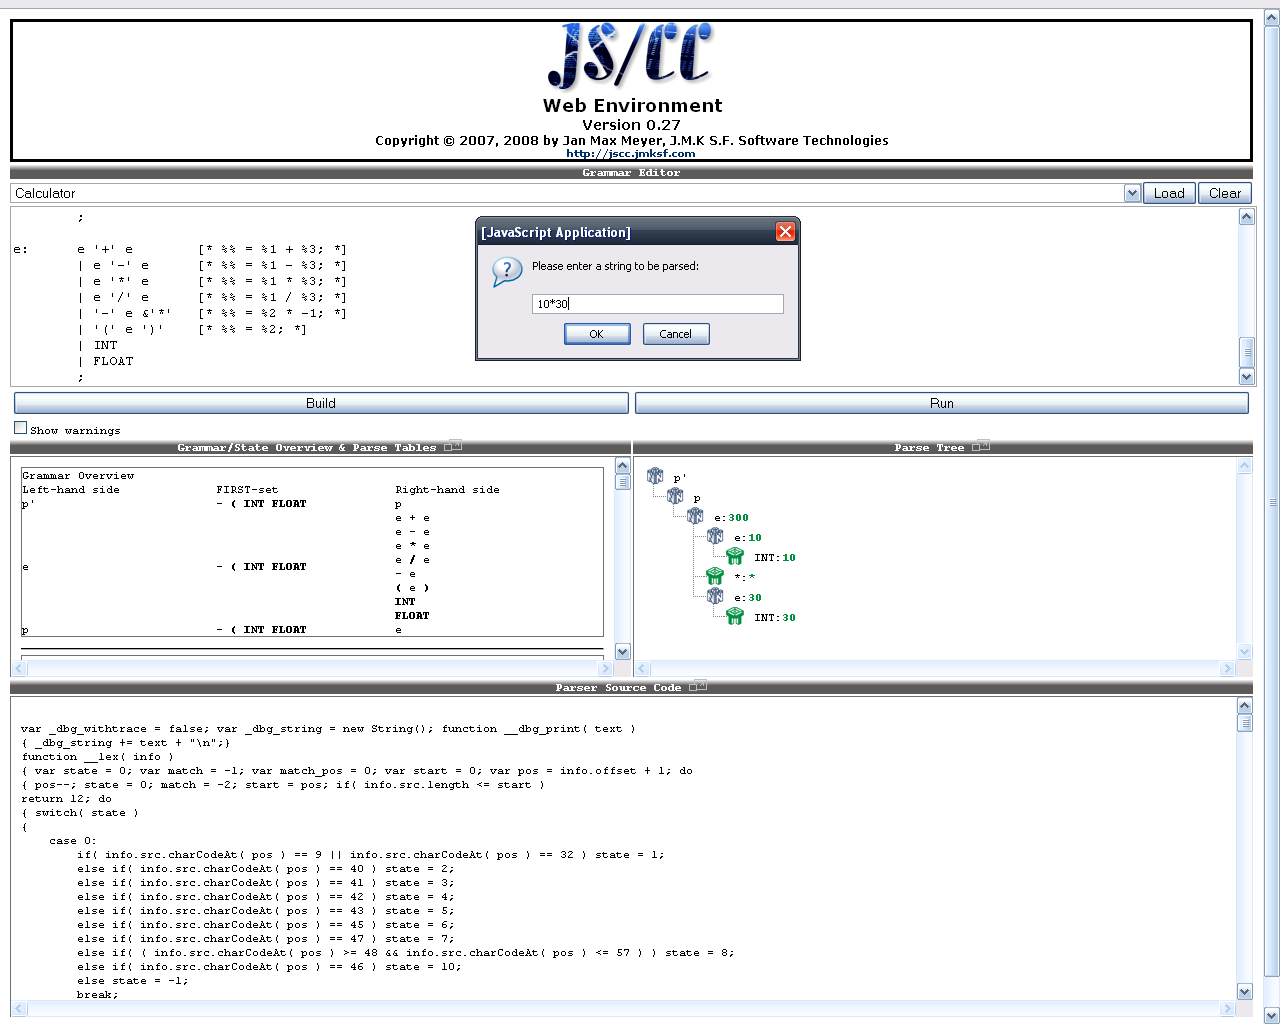Click the Build button
This screenshot has height=1024, width=1280.
click(321, 403)
